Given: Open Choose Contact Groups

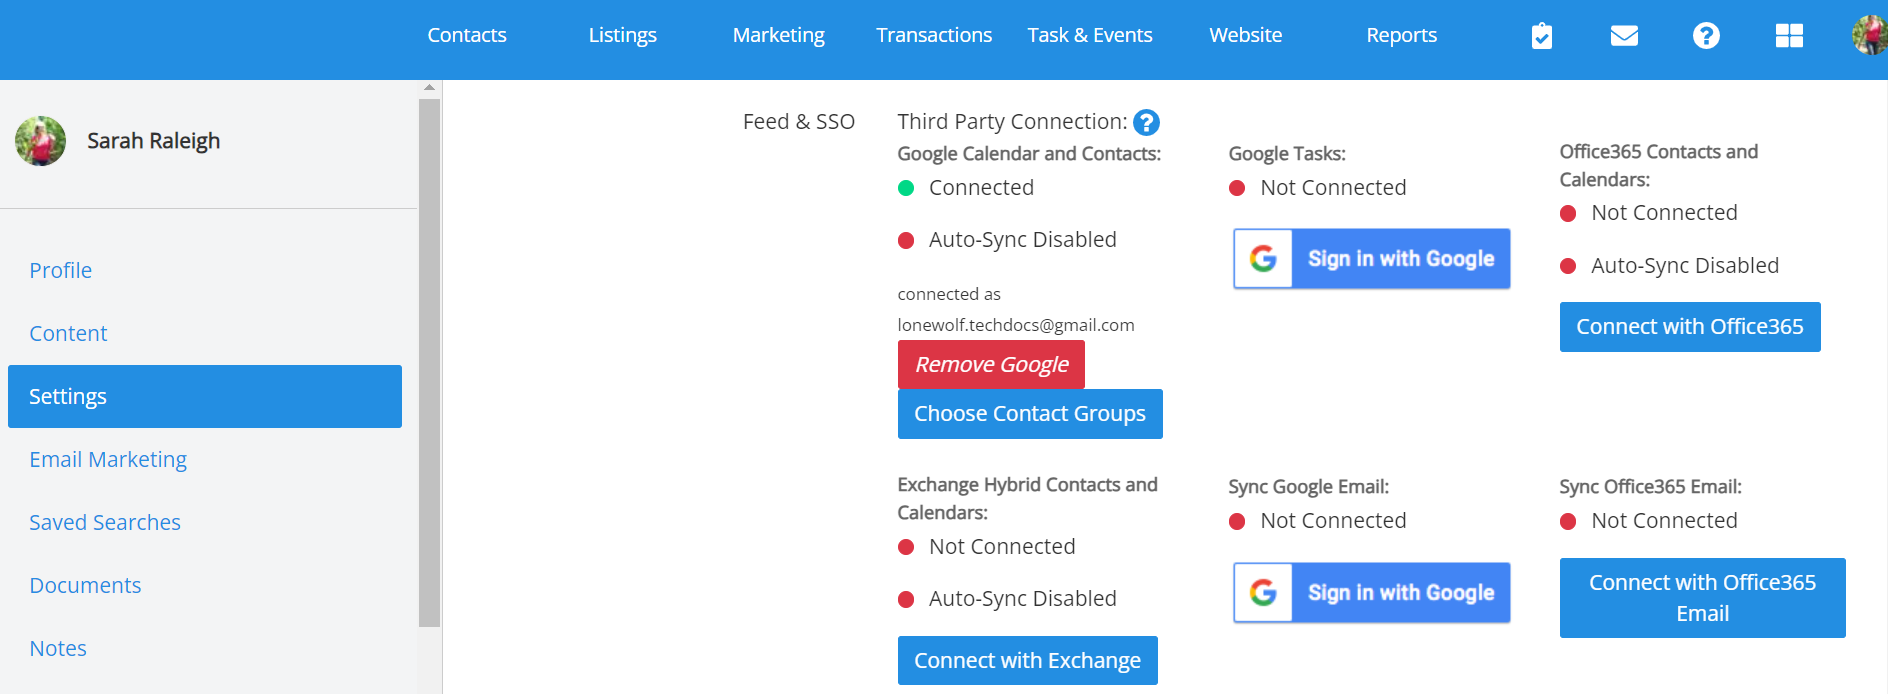Looking at the screenshot, I should tap(1029, 413).
